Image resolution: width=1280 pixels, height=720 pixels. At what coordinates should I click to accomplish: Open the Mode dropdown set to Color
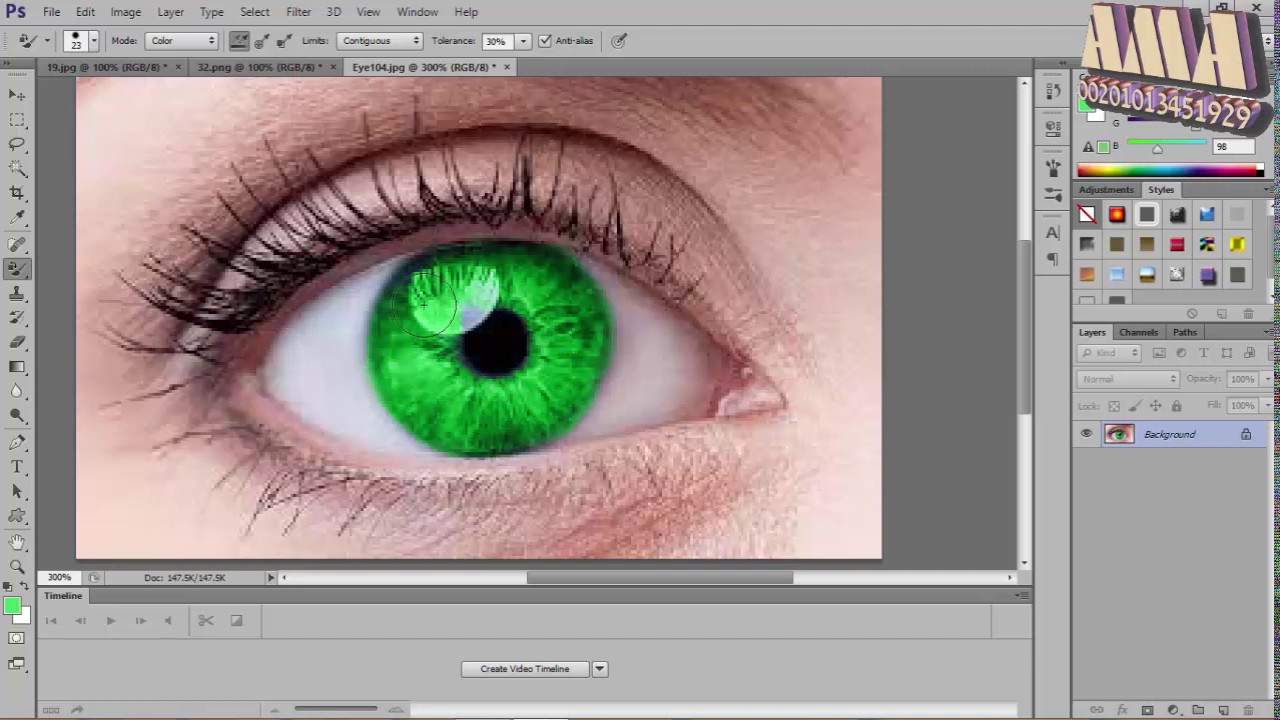click(181, 41)
